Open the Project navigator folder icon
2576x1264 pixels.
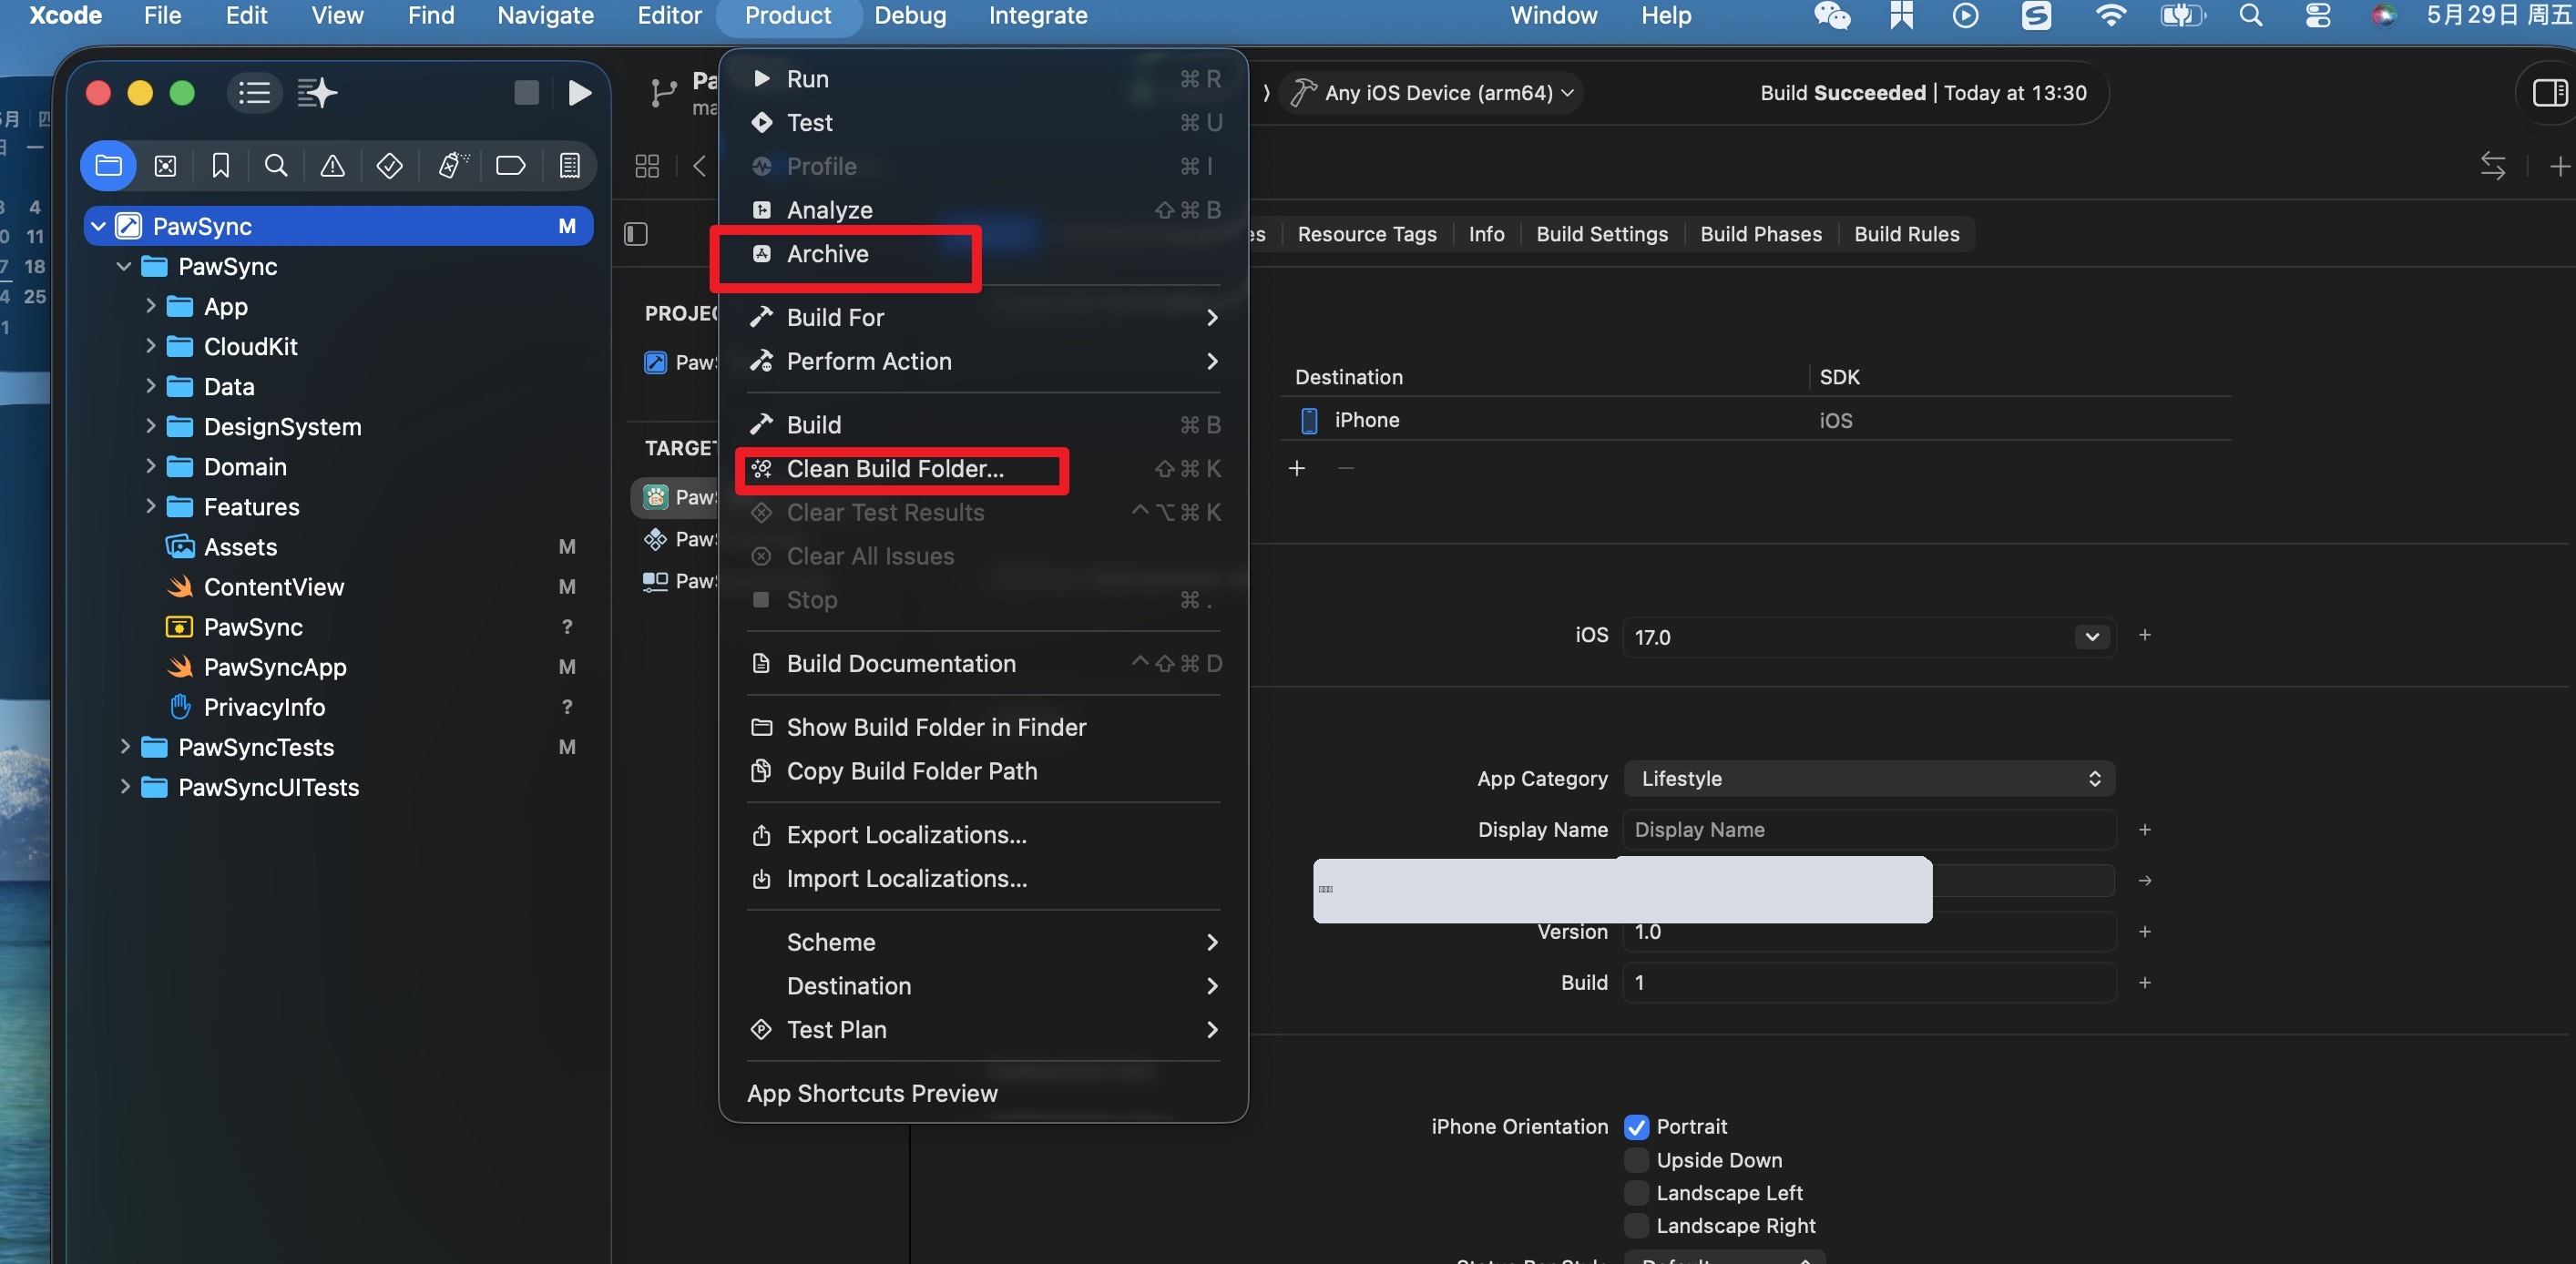click(108, 165)
